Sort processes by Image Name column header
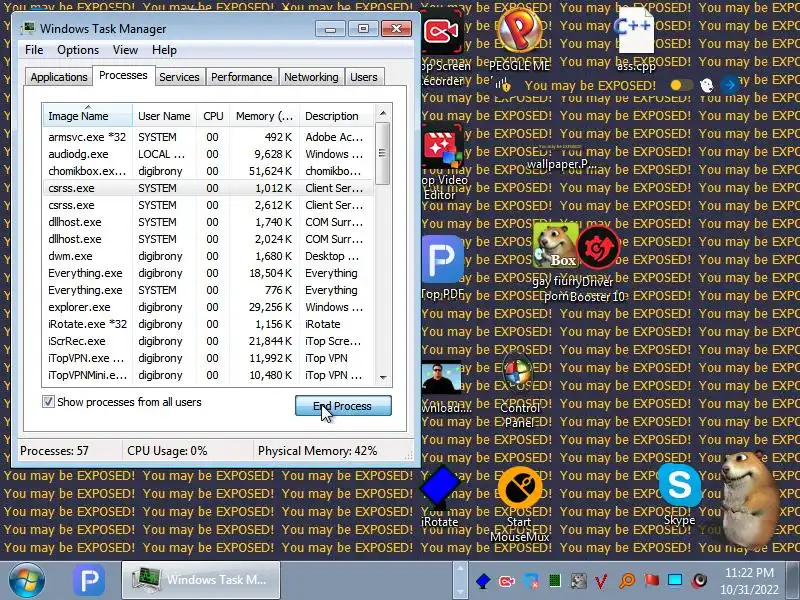This screenshot has width=800, height=600. (x=87, y=116)
